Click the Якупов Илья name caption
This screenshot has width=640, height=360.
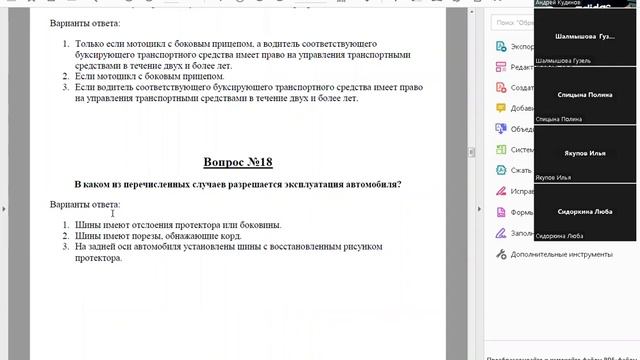(553, 178)
